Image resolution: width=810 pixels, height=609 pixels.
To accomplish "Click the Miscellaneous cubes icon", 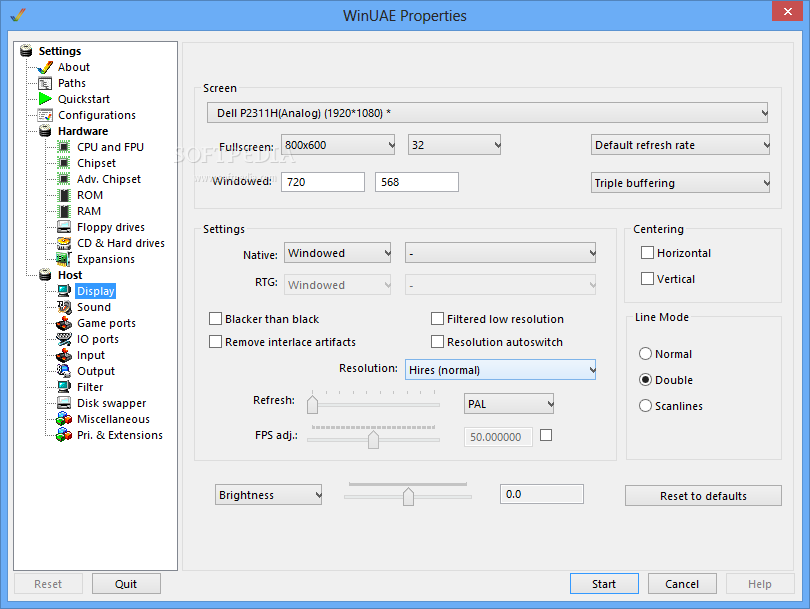I will click(64, 419).
